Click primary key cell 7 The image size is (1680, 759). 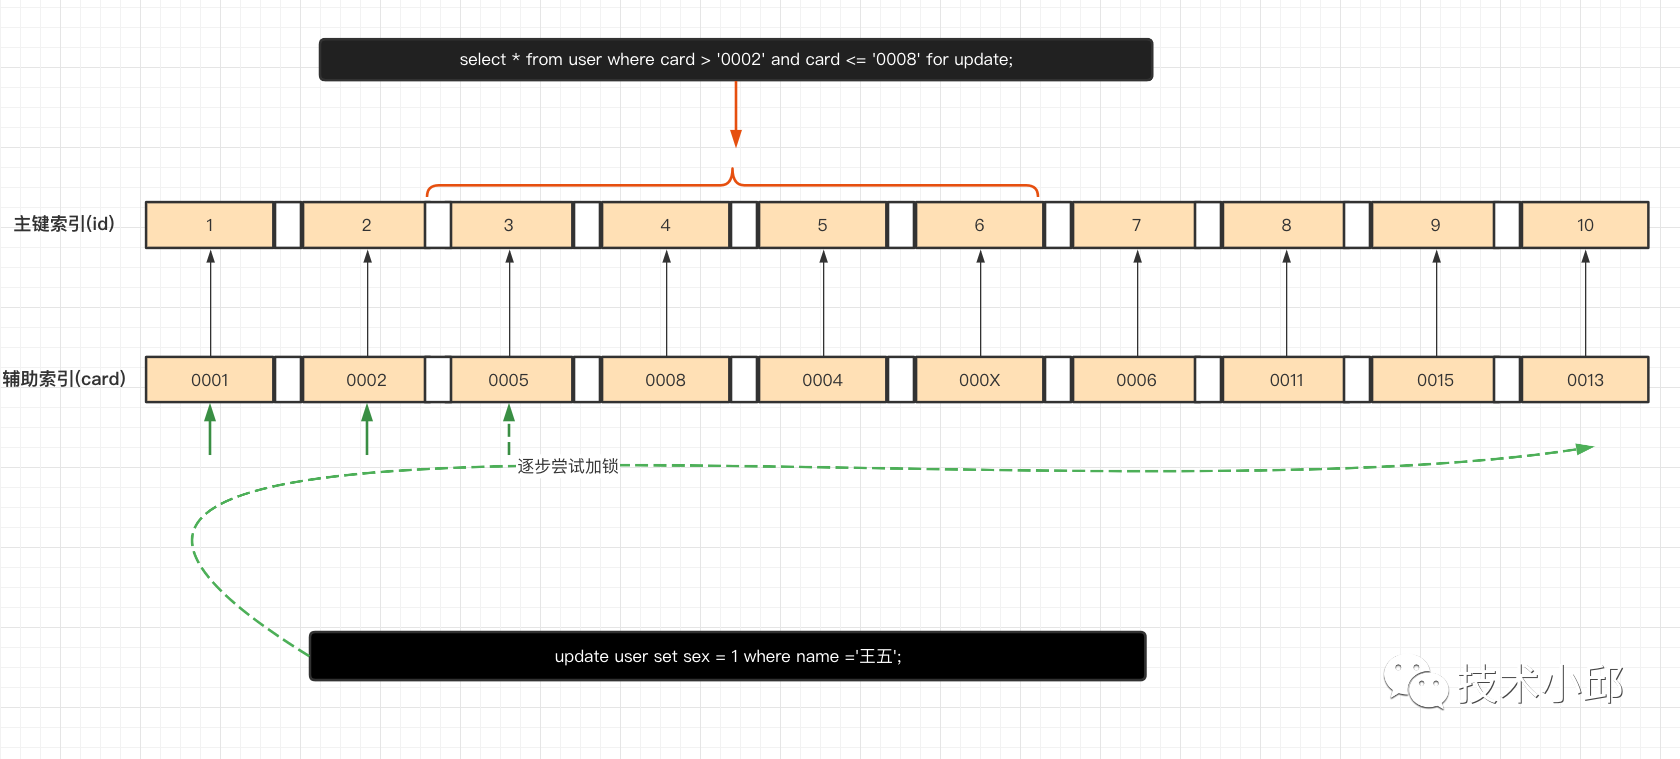click(1136, 225)
